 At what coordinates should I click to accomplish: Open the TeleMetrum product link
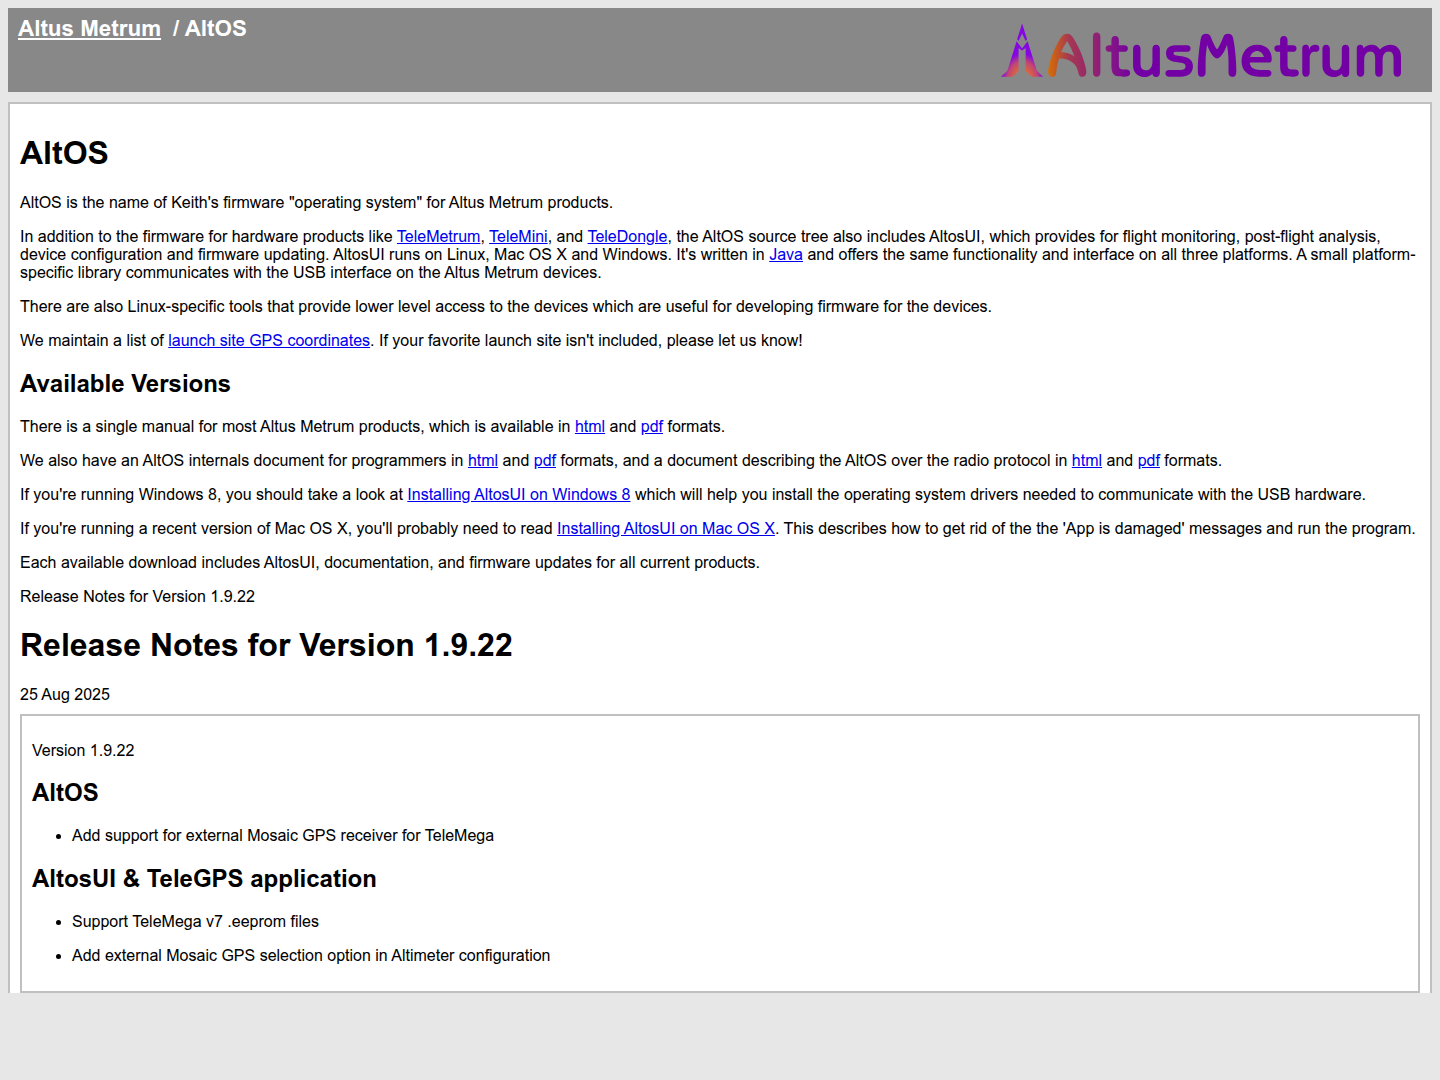438,236
